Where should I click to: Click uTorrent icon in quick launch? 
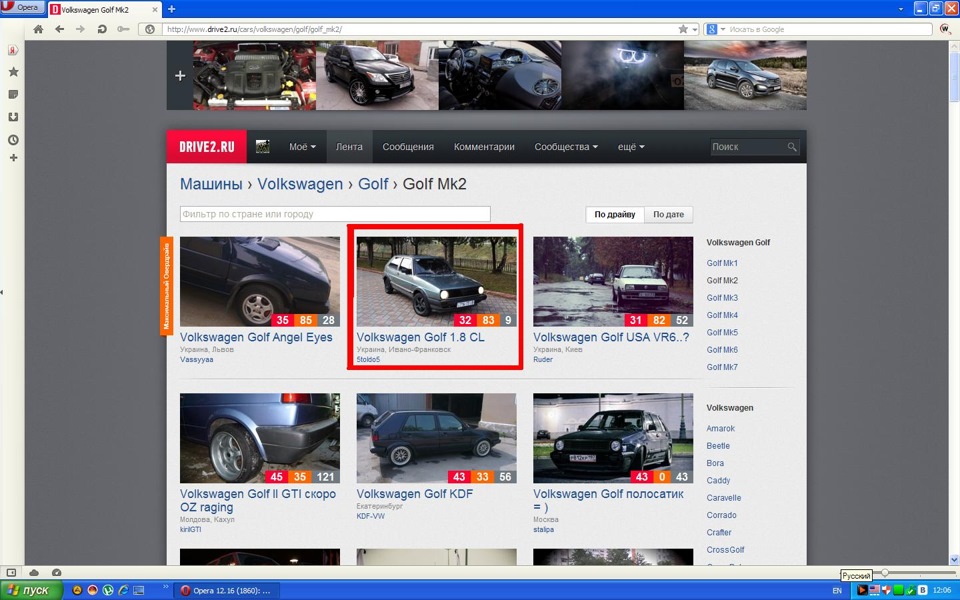108,590
